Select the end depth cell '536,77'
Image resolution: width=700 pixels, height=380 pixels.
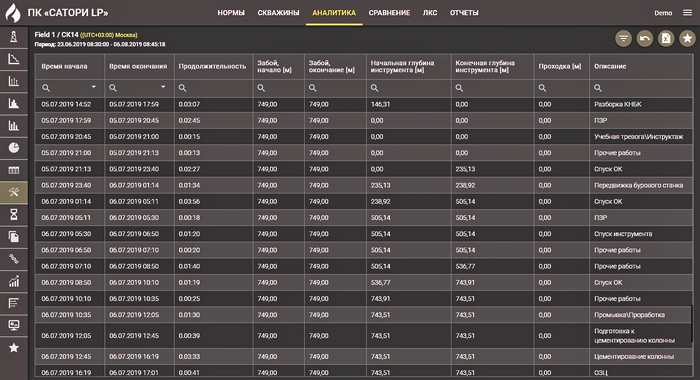[x=492, y=266]
